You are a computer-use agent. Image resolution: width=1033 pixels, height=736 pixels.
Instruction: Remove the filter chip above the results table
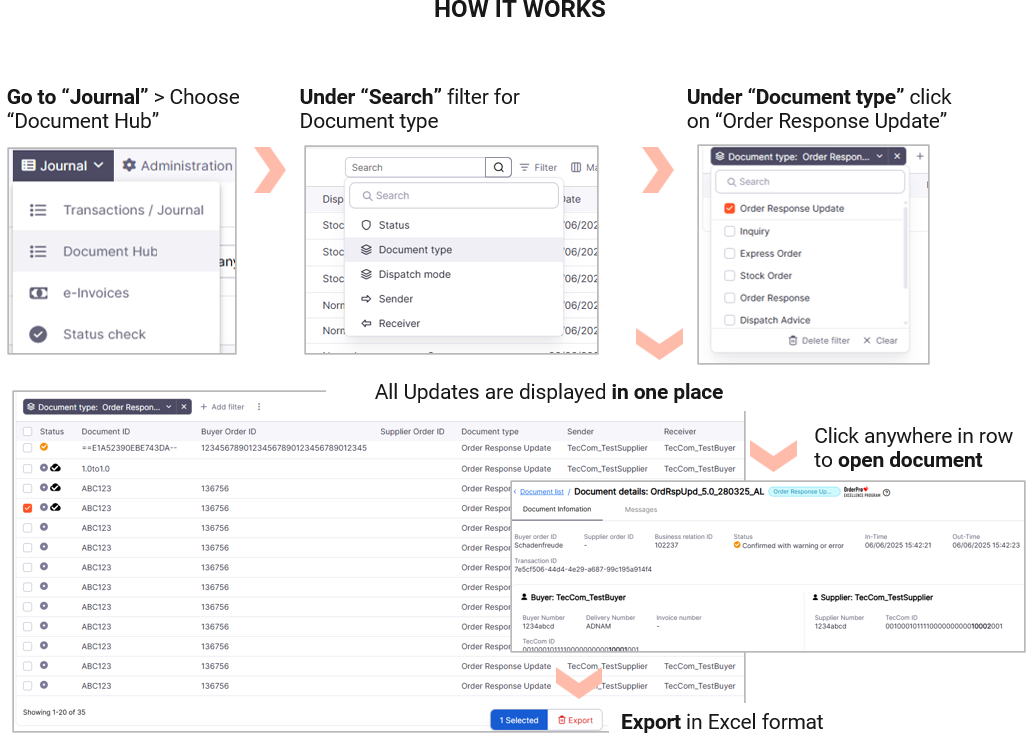pyautogui.click(x=184, y=407)
